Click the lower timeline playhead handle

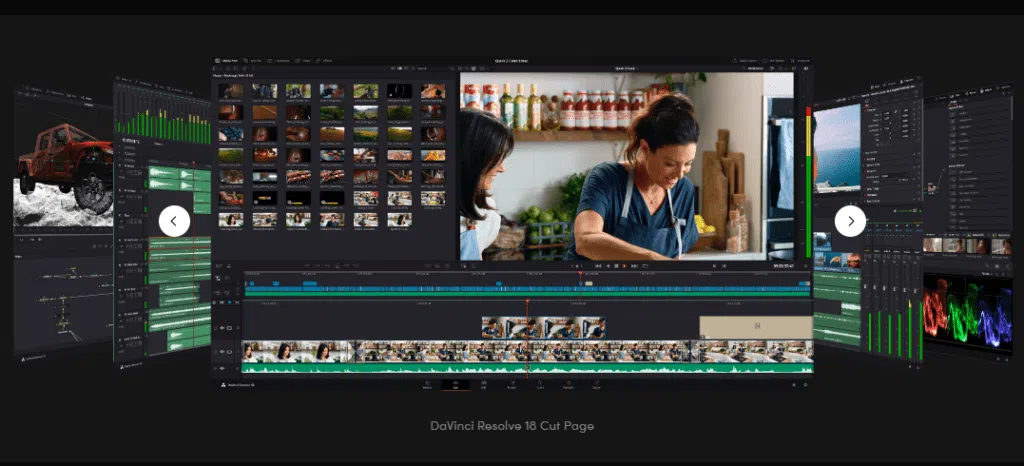(527, 302)
